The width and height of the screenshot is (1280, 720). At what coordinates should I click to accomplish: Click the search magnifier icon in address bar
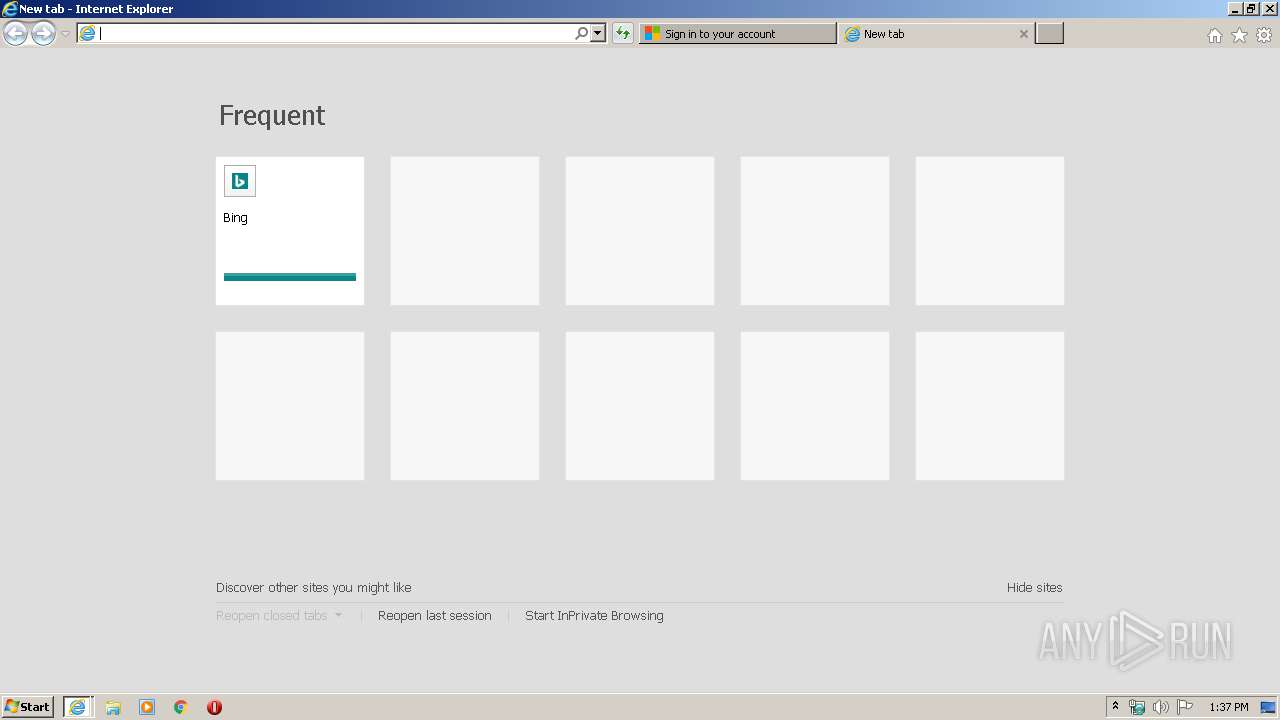tap(581, 33)
